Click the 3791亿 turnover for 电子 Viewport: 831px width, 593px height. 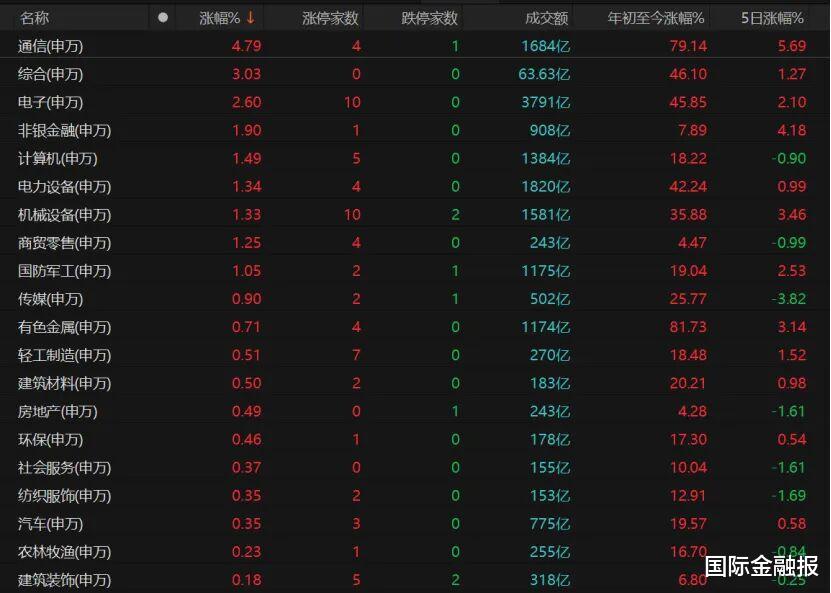(x=545, y=102)
